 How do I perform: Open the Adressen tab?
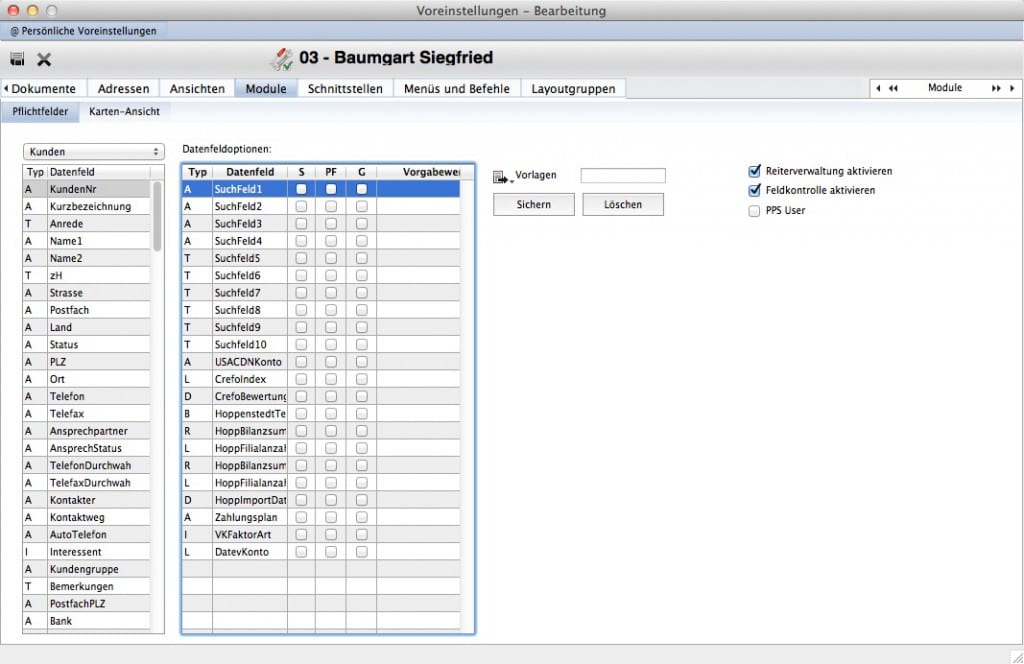(123, 88)
